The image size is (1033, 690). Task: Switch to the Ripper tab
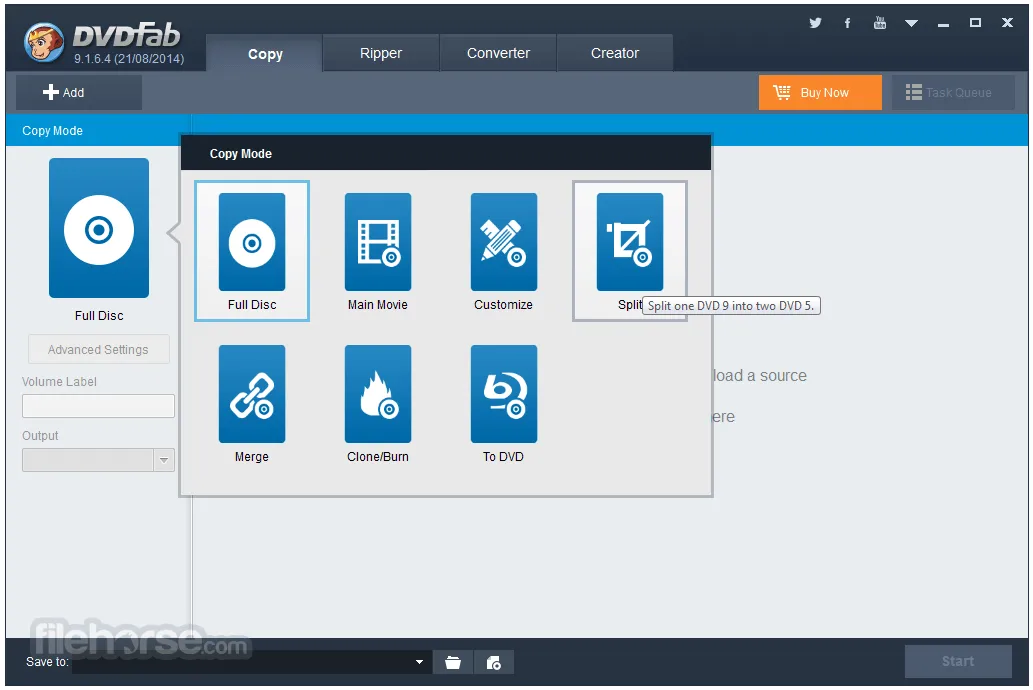coord(381,53)
